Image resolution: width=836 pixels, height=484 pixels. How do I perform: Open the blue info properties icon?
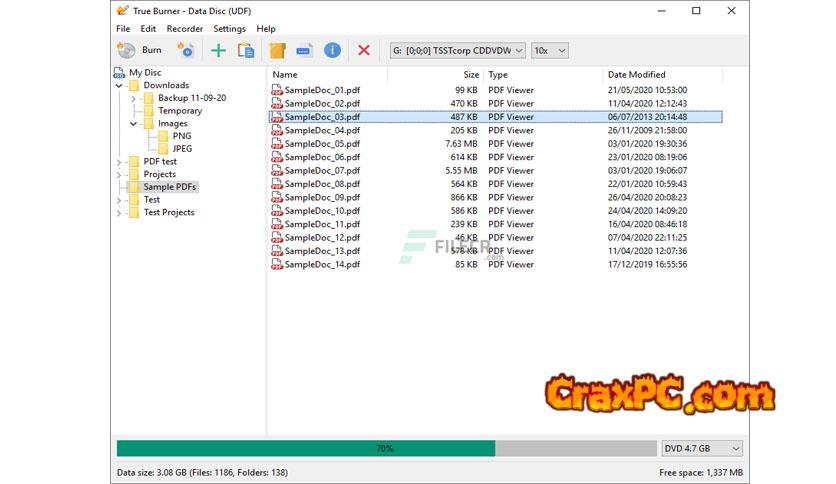pyautogui.click(x=332, y=50)
